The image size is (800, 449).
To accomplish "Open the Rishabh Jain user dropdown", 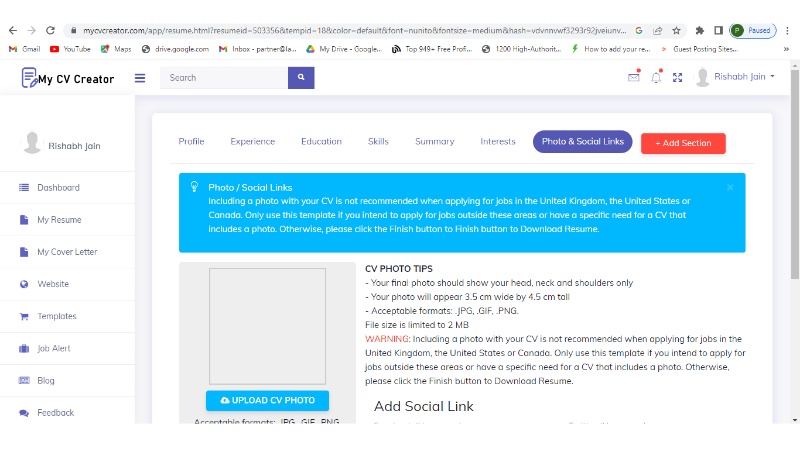I will 736,77.
